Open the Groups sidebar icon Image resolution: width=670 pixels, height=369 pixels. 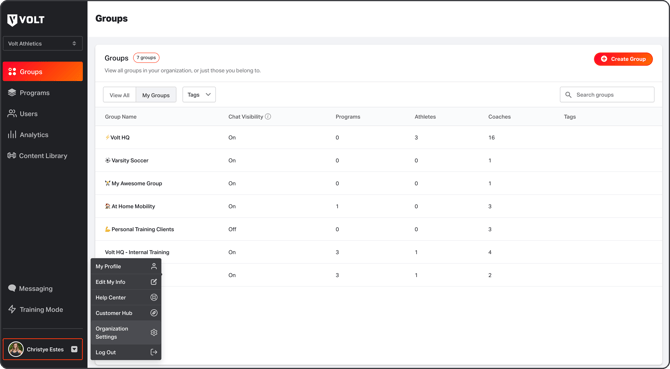pyautogui.click(x=12, y=72)
